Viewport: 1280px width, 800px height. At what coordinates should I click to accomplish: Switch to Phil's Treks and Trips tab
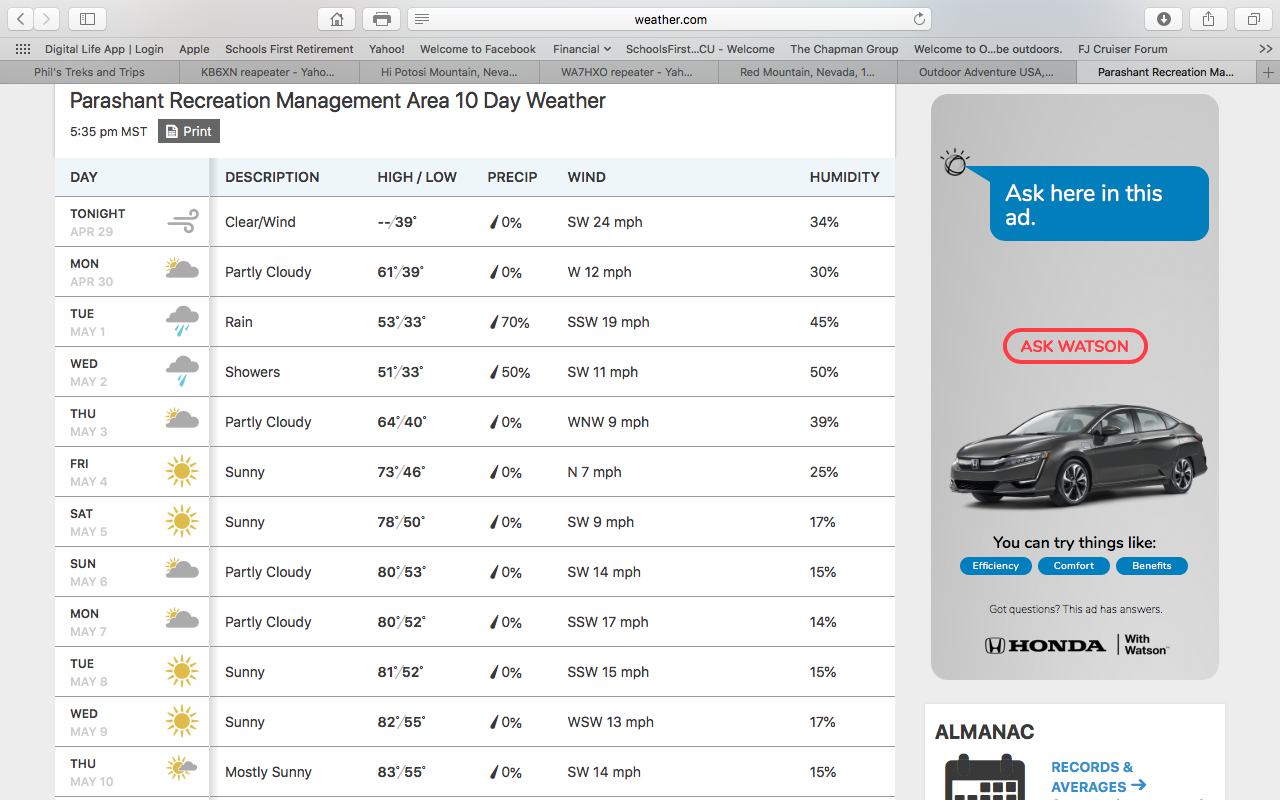(89, 72)
